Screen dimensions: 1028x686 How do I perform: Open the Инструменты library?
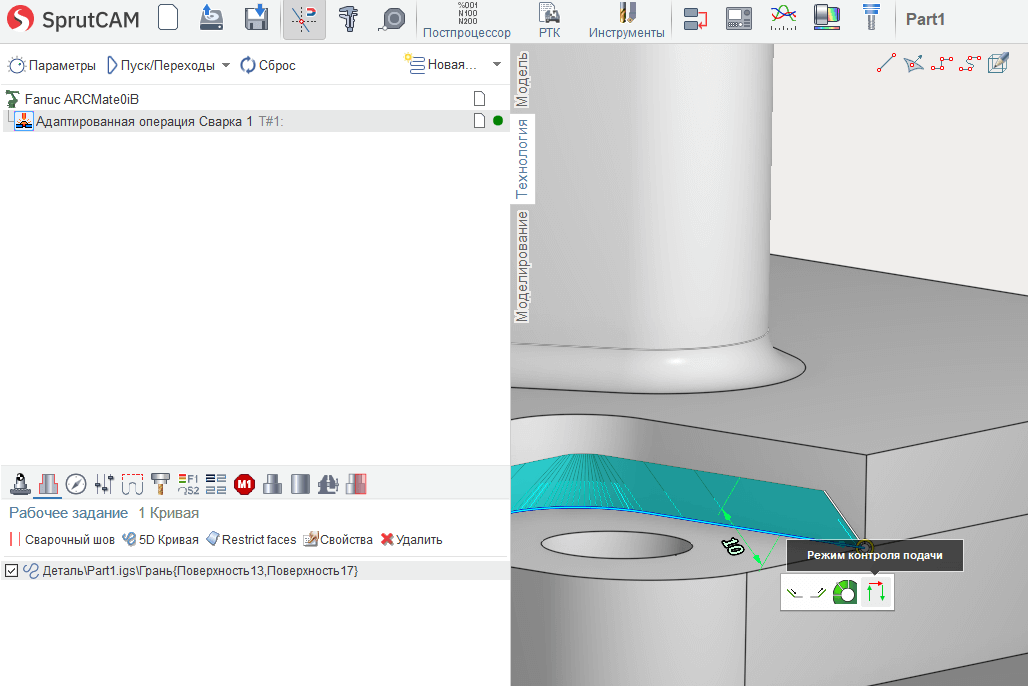(x=626, y=20)
